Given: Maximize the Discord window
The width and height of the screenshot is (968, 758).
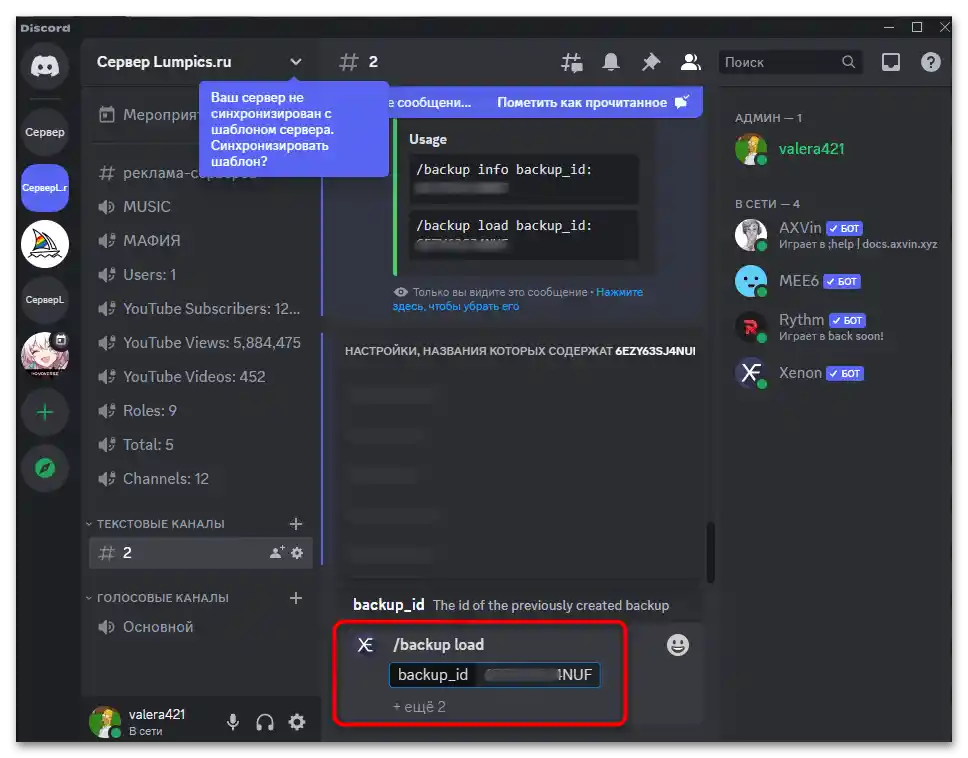Looking at the screenshot, I should [x=917, y=27].
